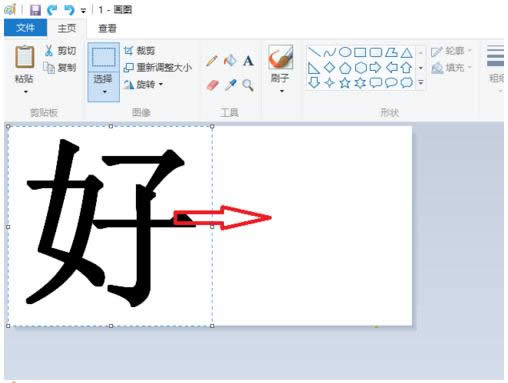Select the Cloud callout shape

point(407,82)
